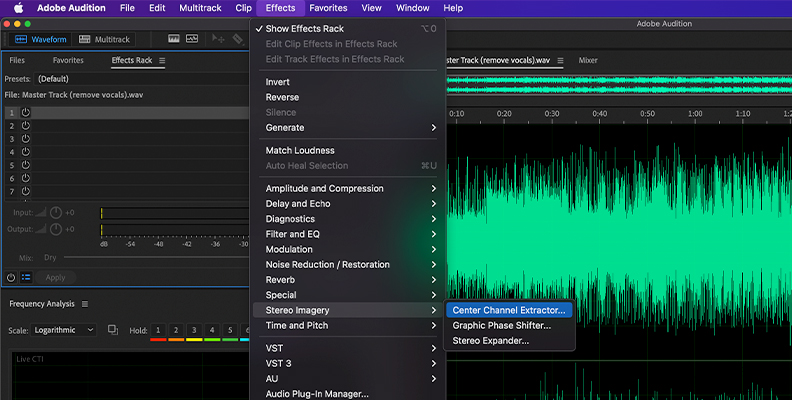Choose Graphic Phase Shifter effect

[509, 325]
